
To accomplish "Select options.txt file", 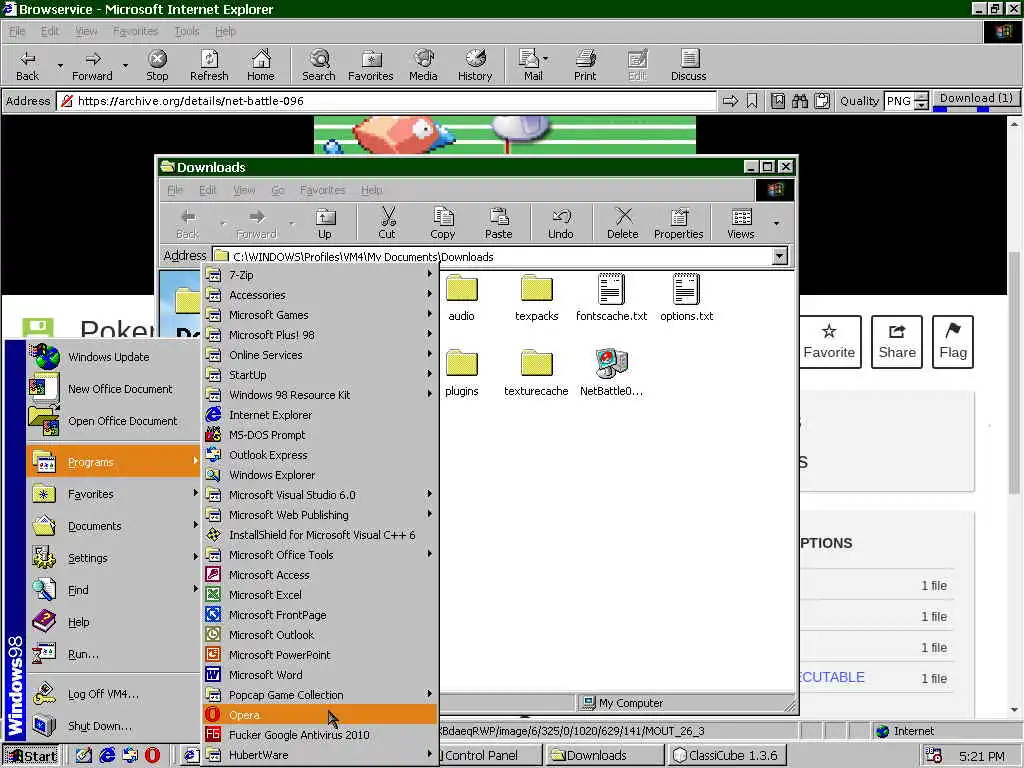I will click(686, 298).
